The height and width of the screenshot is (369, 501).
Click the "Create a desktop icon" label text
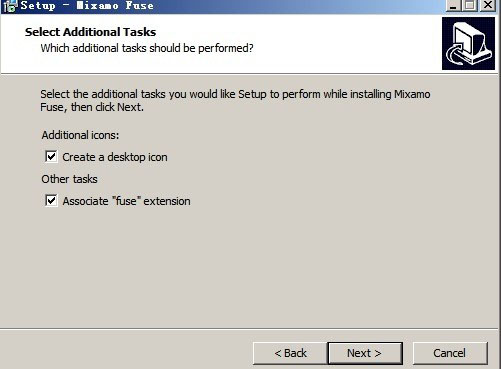115,157
